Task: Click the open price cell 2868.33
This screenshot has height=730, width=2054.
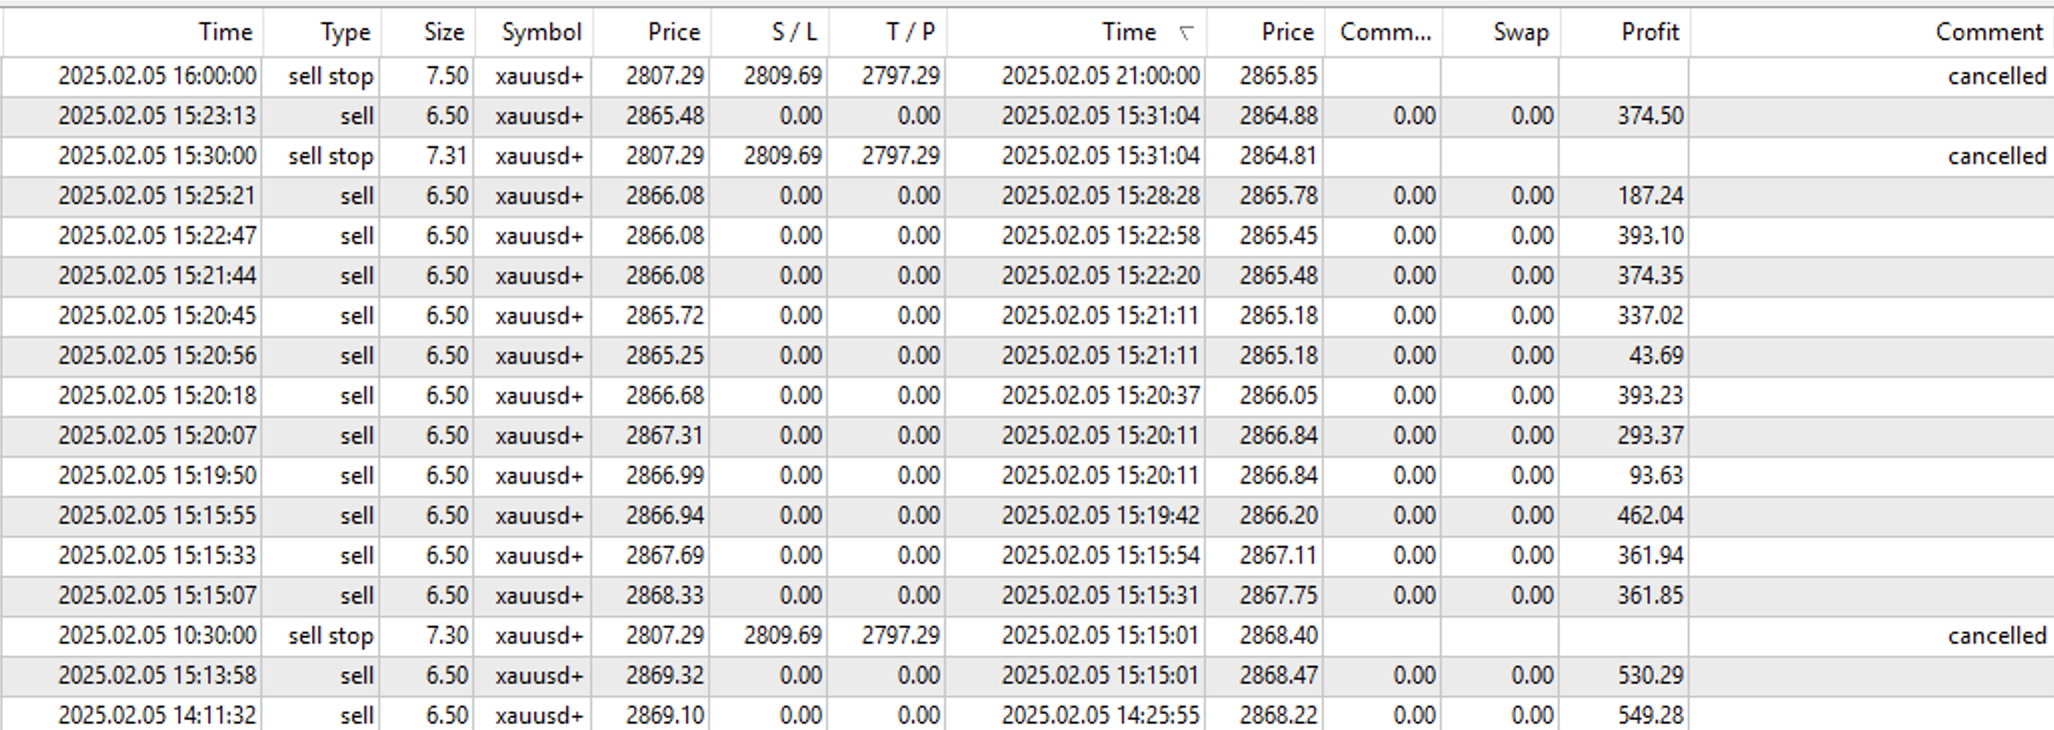Action: click(x=664, y=596)
